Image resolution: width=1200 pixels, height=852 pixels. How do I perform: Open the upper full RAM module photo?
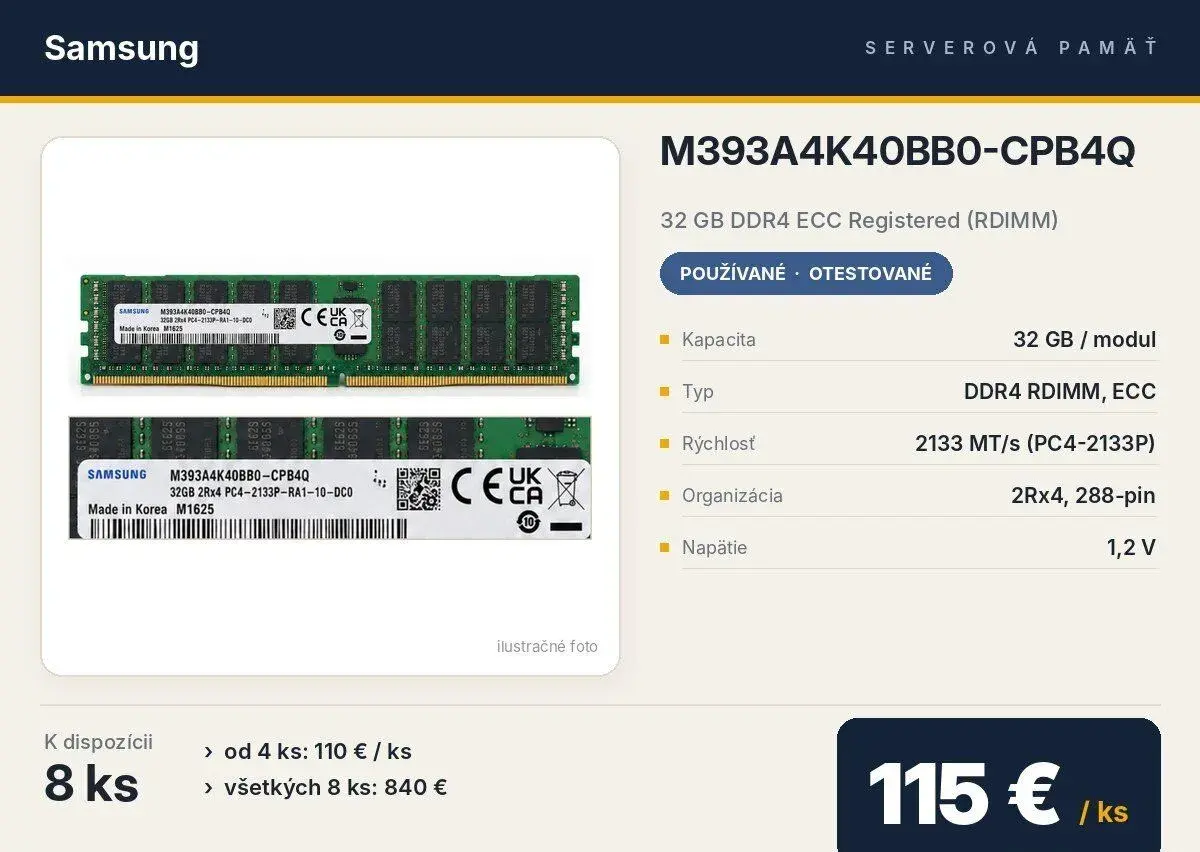[x=330, y=333]
